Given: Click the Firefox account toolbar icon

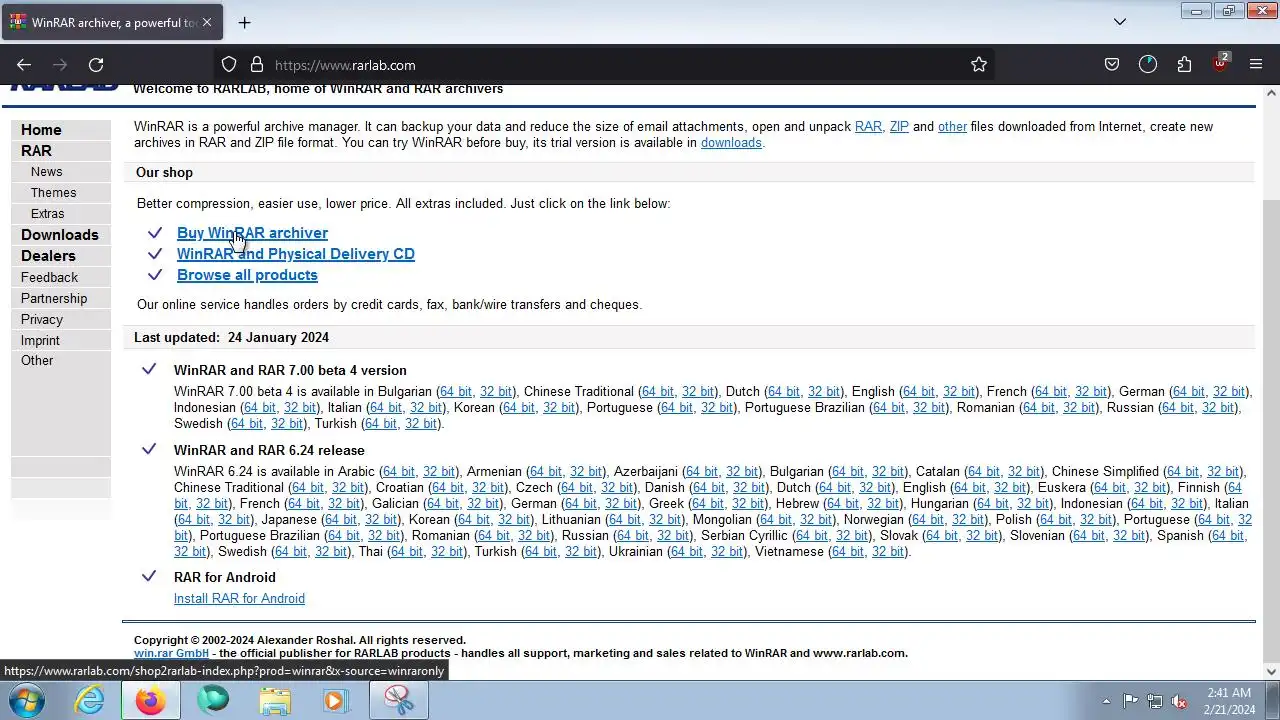Looking at the screenshot, I should pos(1148,64).
